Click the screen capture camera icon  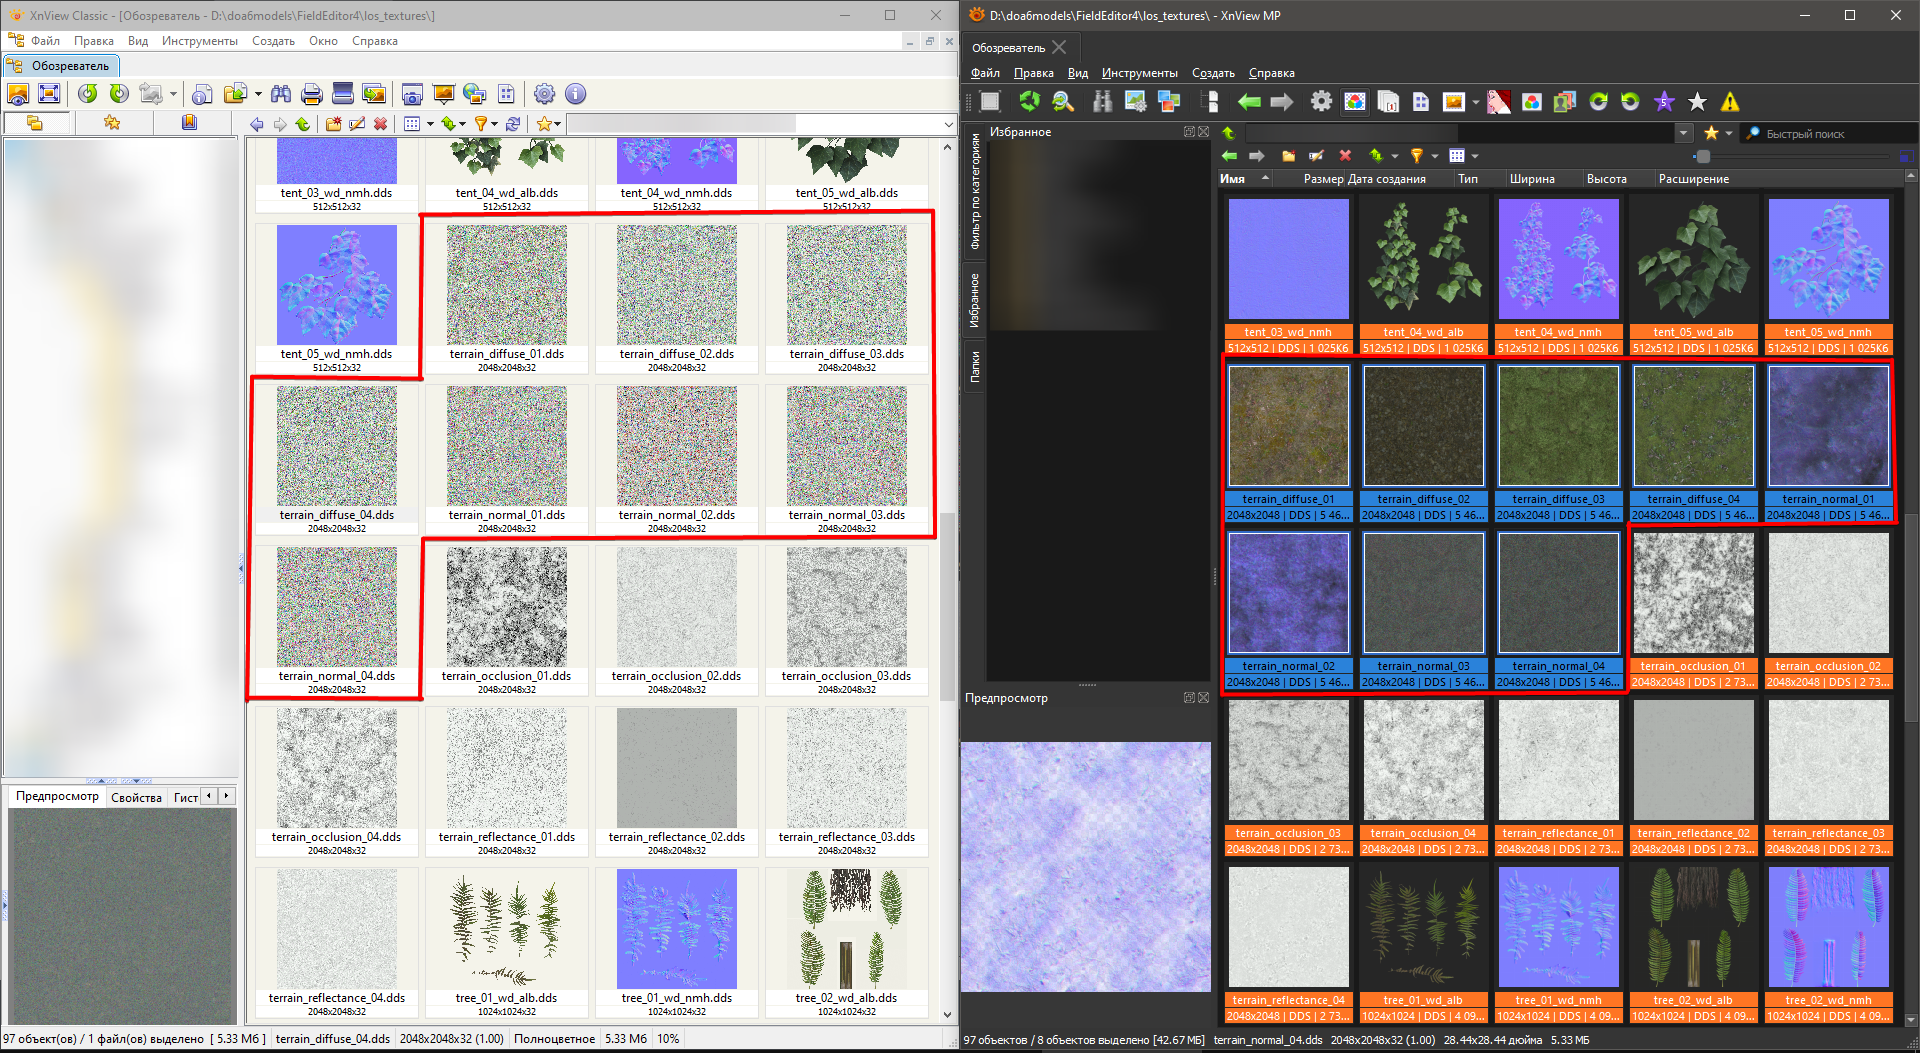(411, 94)
